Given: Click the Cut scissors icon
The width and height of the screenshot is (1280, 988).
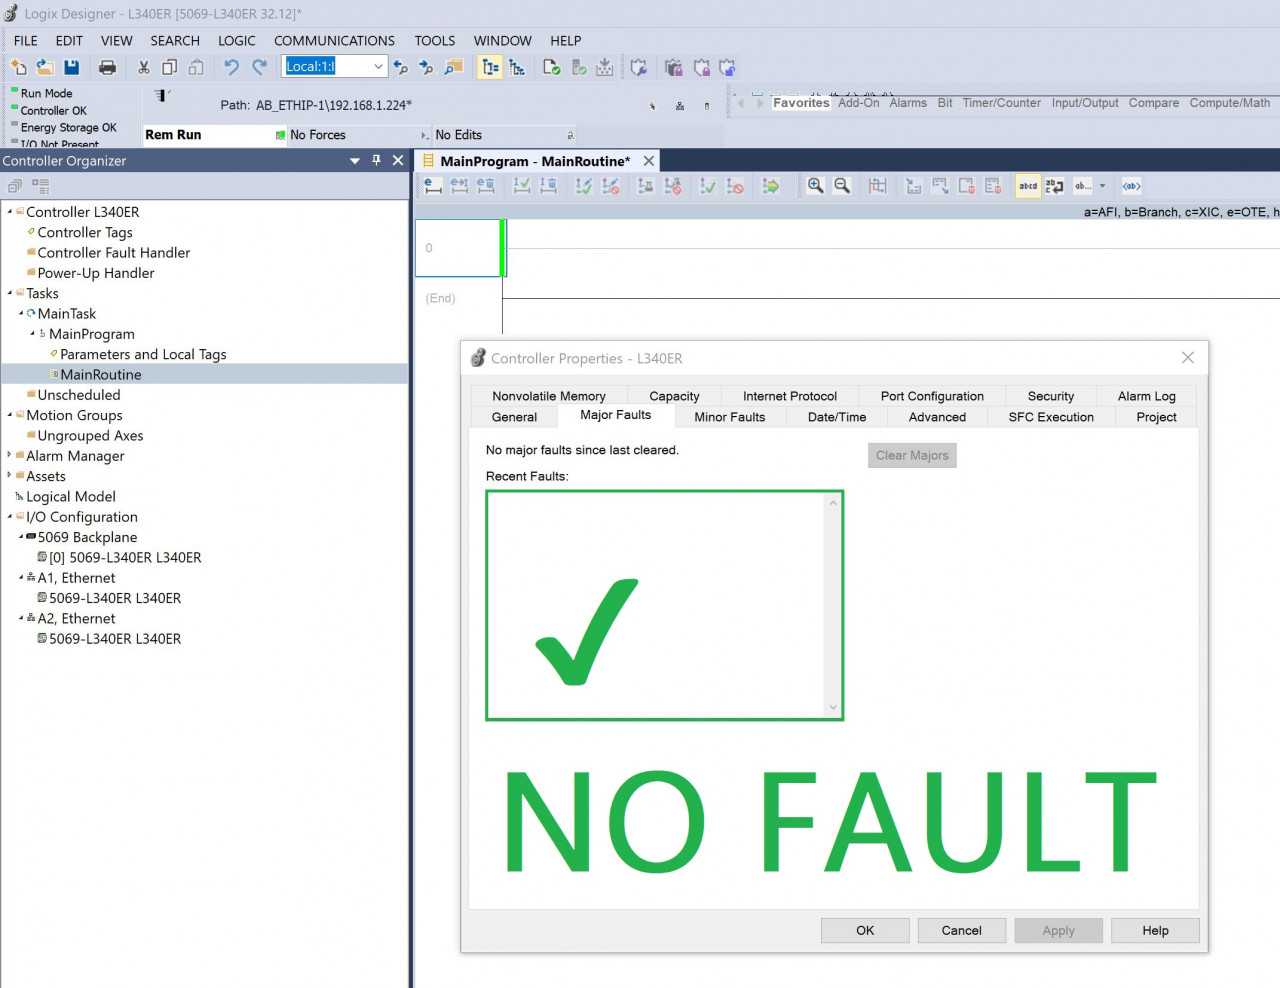Looking at the screenshot, I should 144,67.
